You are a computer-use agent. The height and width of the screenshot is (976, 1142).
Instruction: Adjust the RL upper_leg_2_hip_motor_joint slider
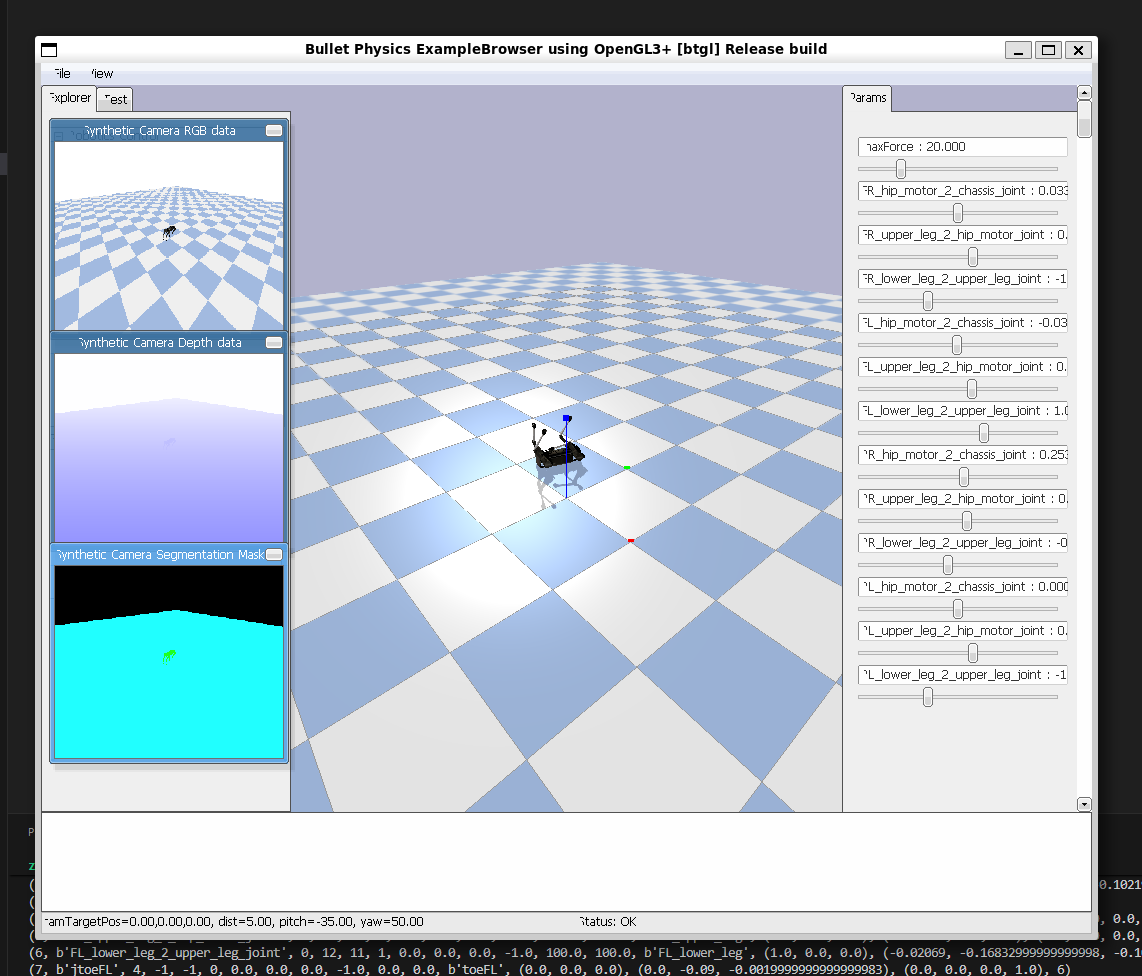click(x=972, y=653)
